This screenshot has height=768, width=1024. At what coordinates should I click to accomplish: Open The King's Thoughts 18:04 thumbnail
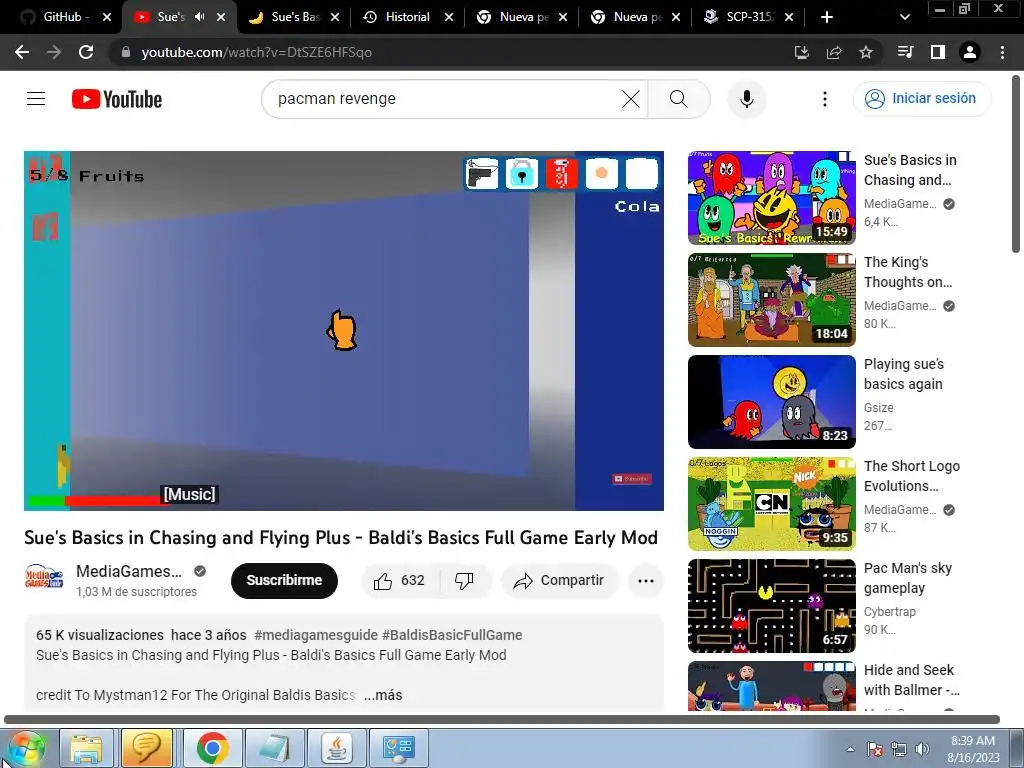click(771, 300)
